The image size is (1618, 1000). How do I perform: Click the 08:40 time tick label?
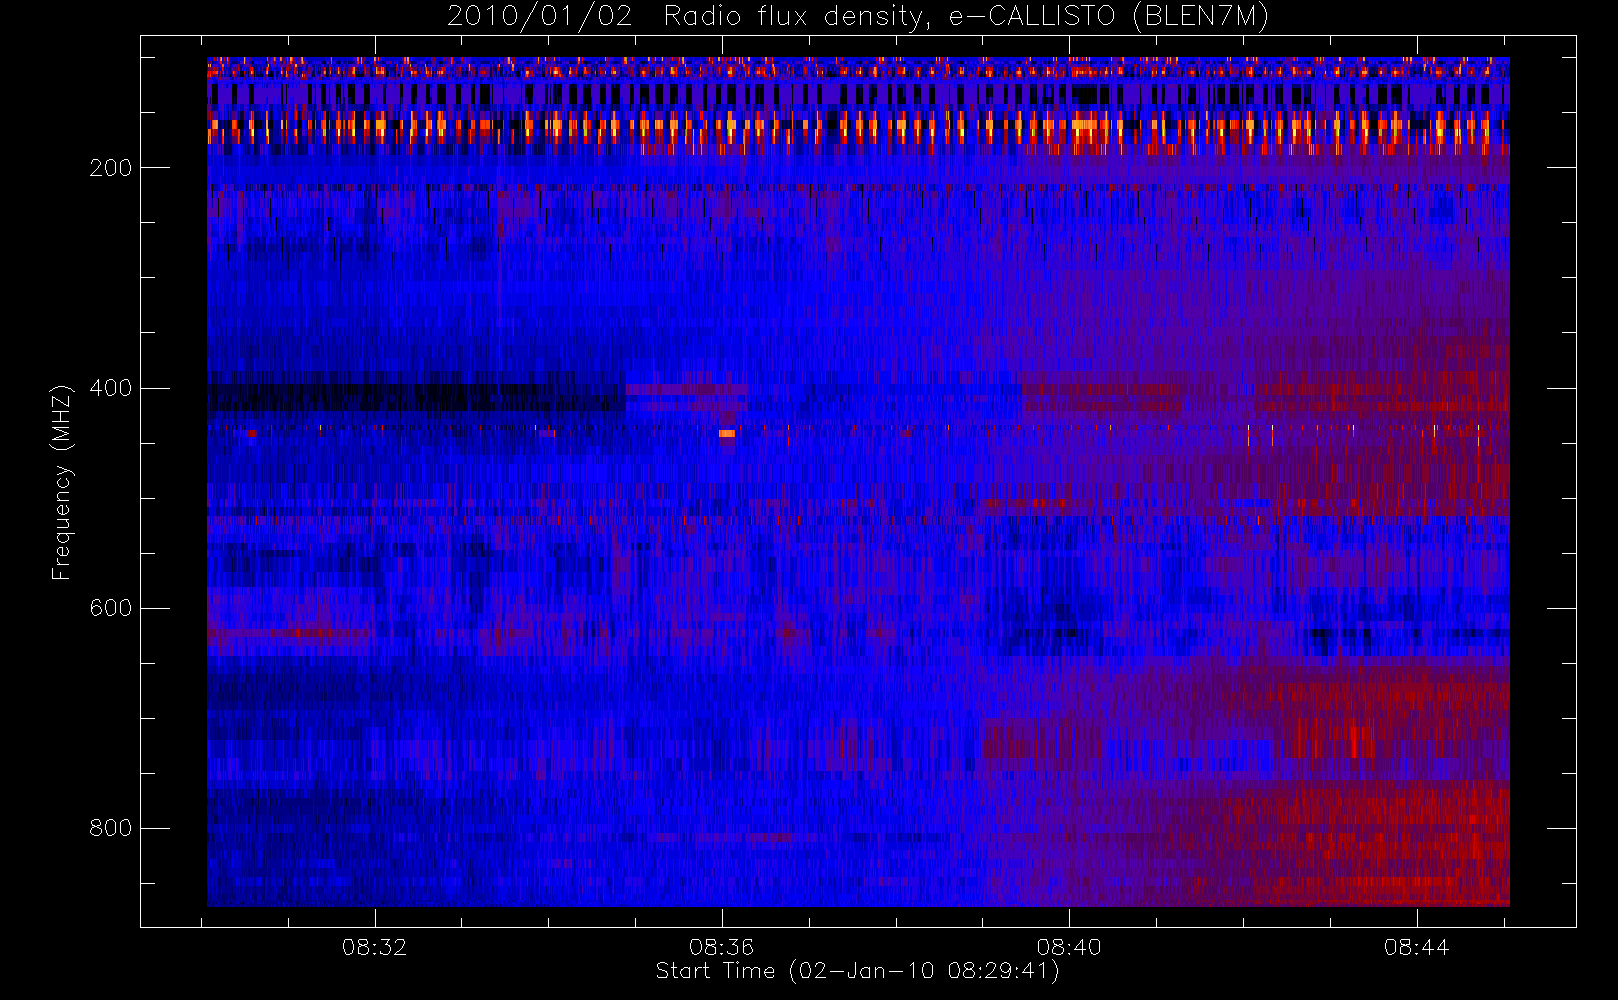(1068, 947)
